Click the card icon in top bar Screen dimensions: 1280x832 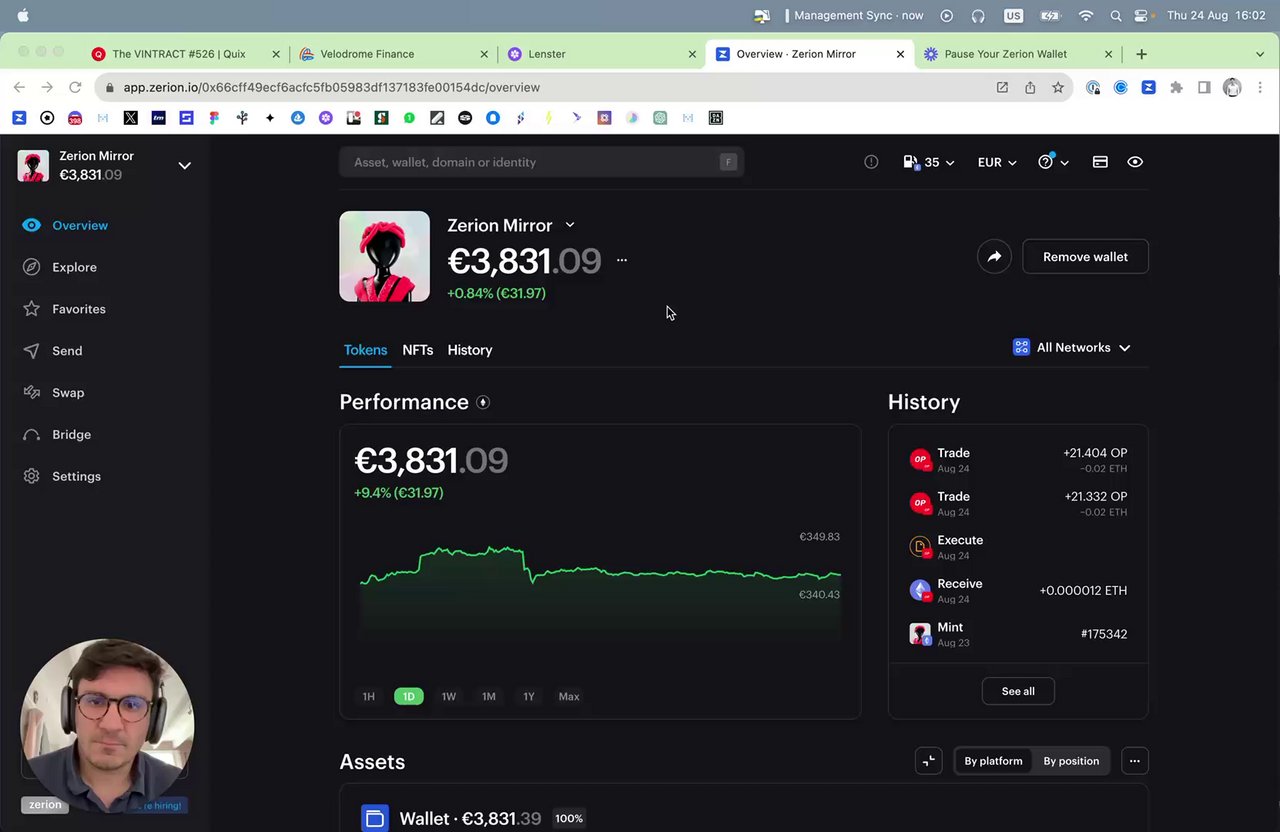1100,162
